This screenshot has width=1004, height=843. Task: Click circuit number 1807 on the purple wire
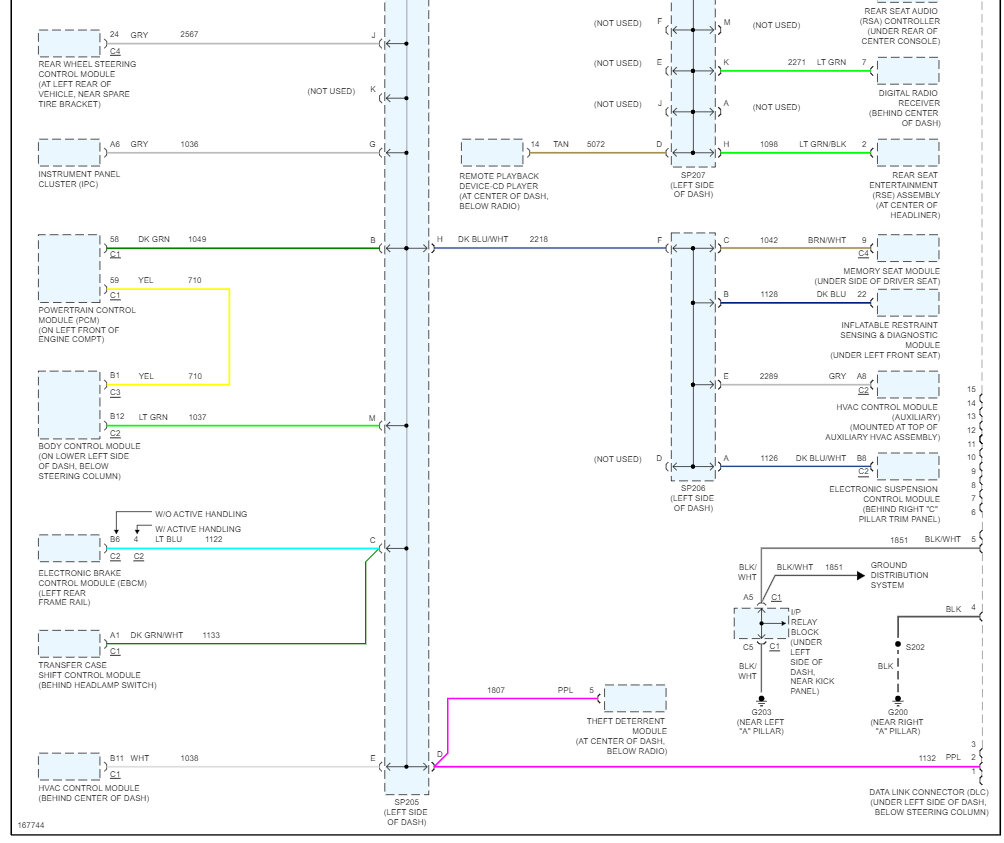(496, 690)
